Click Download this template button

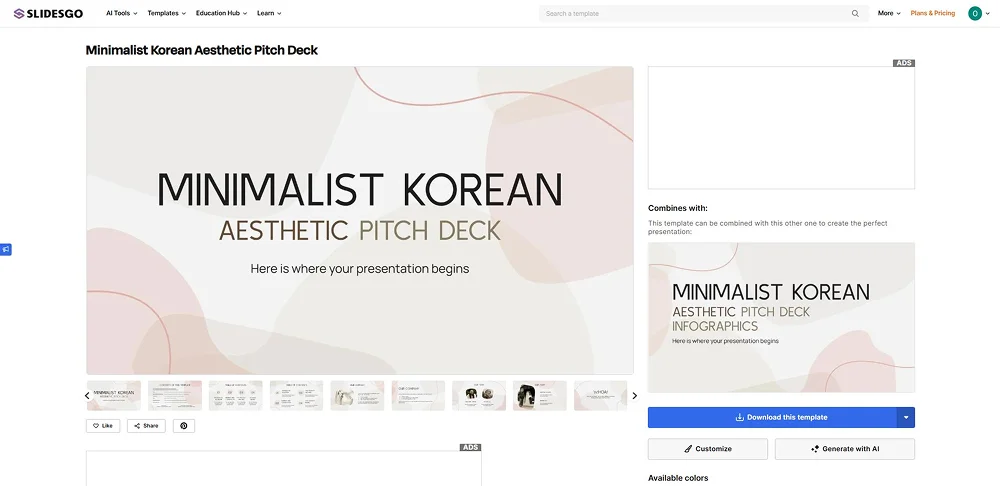tap(772, 417)
